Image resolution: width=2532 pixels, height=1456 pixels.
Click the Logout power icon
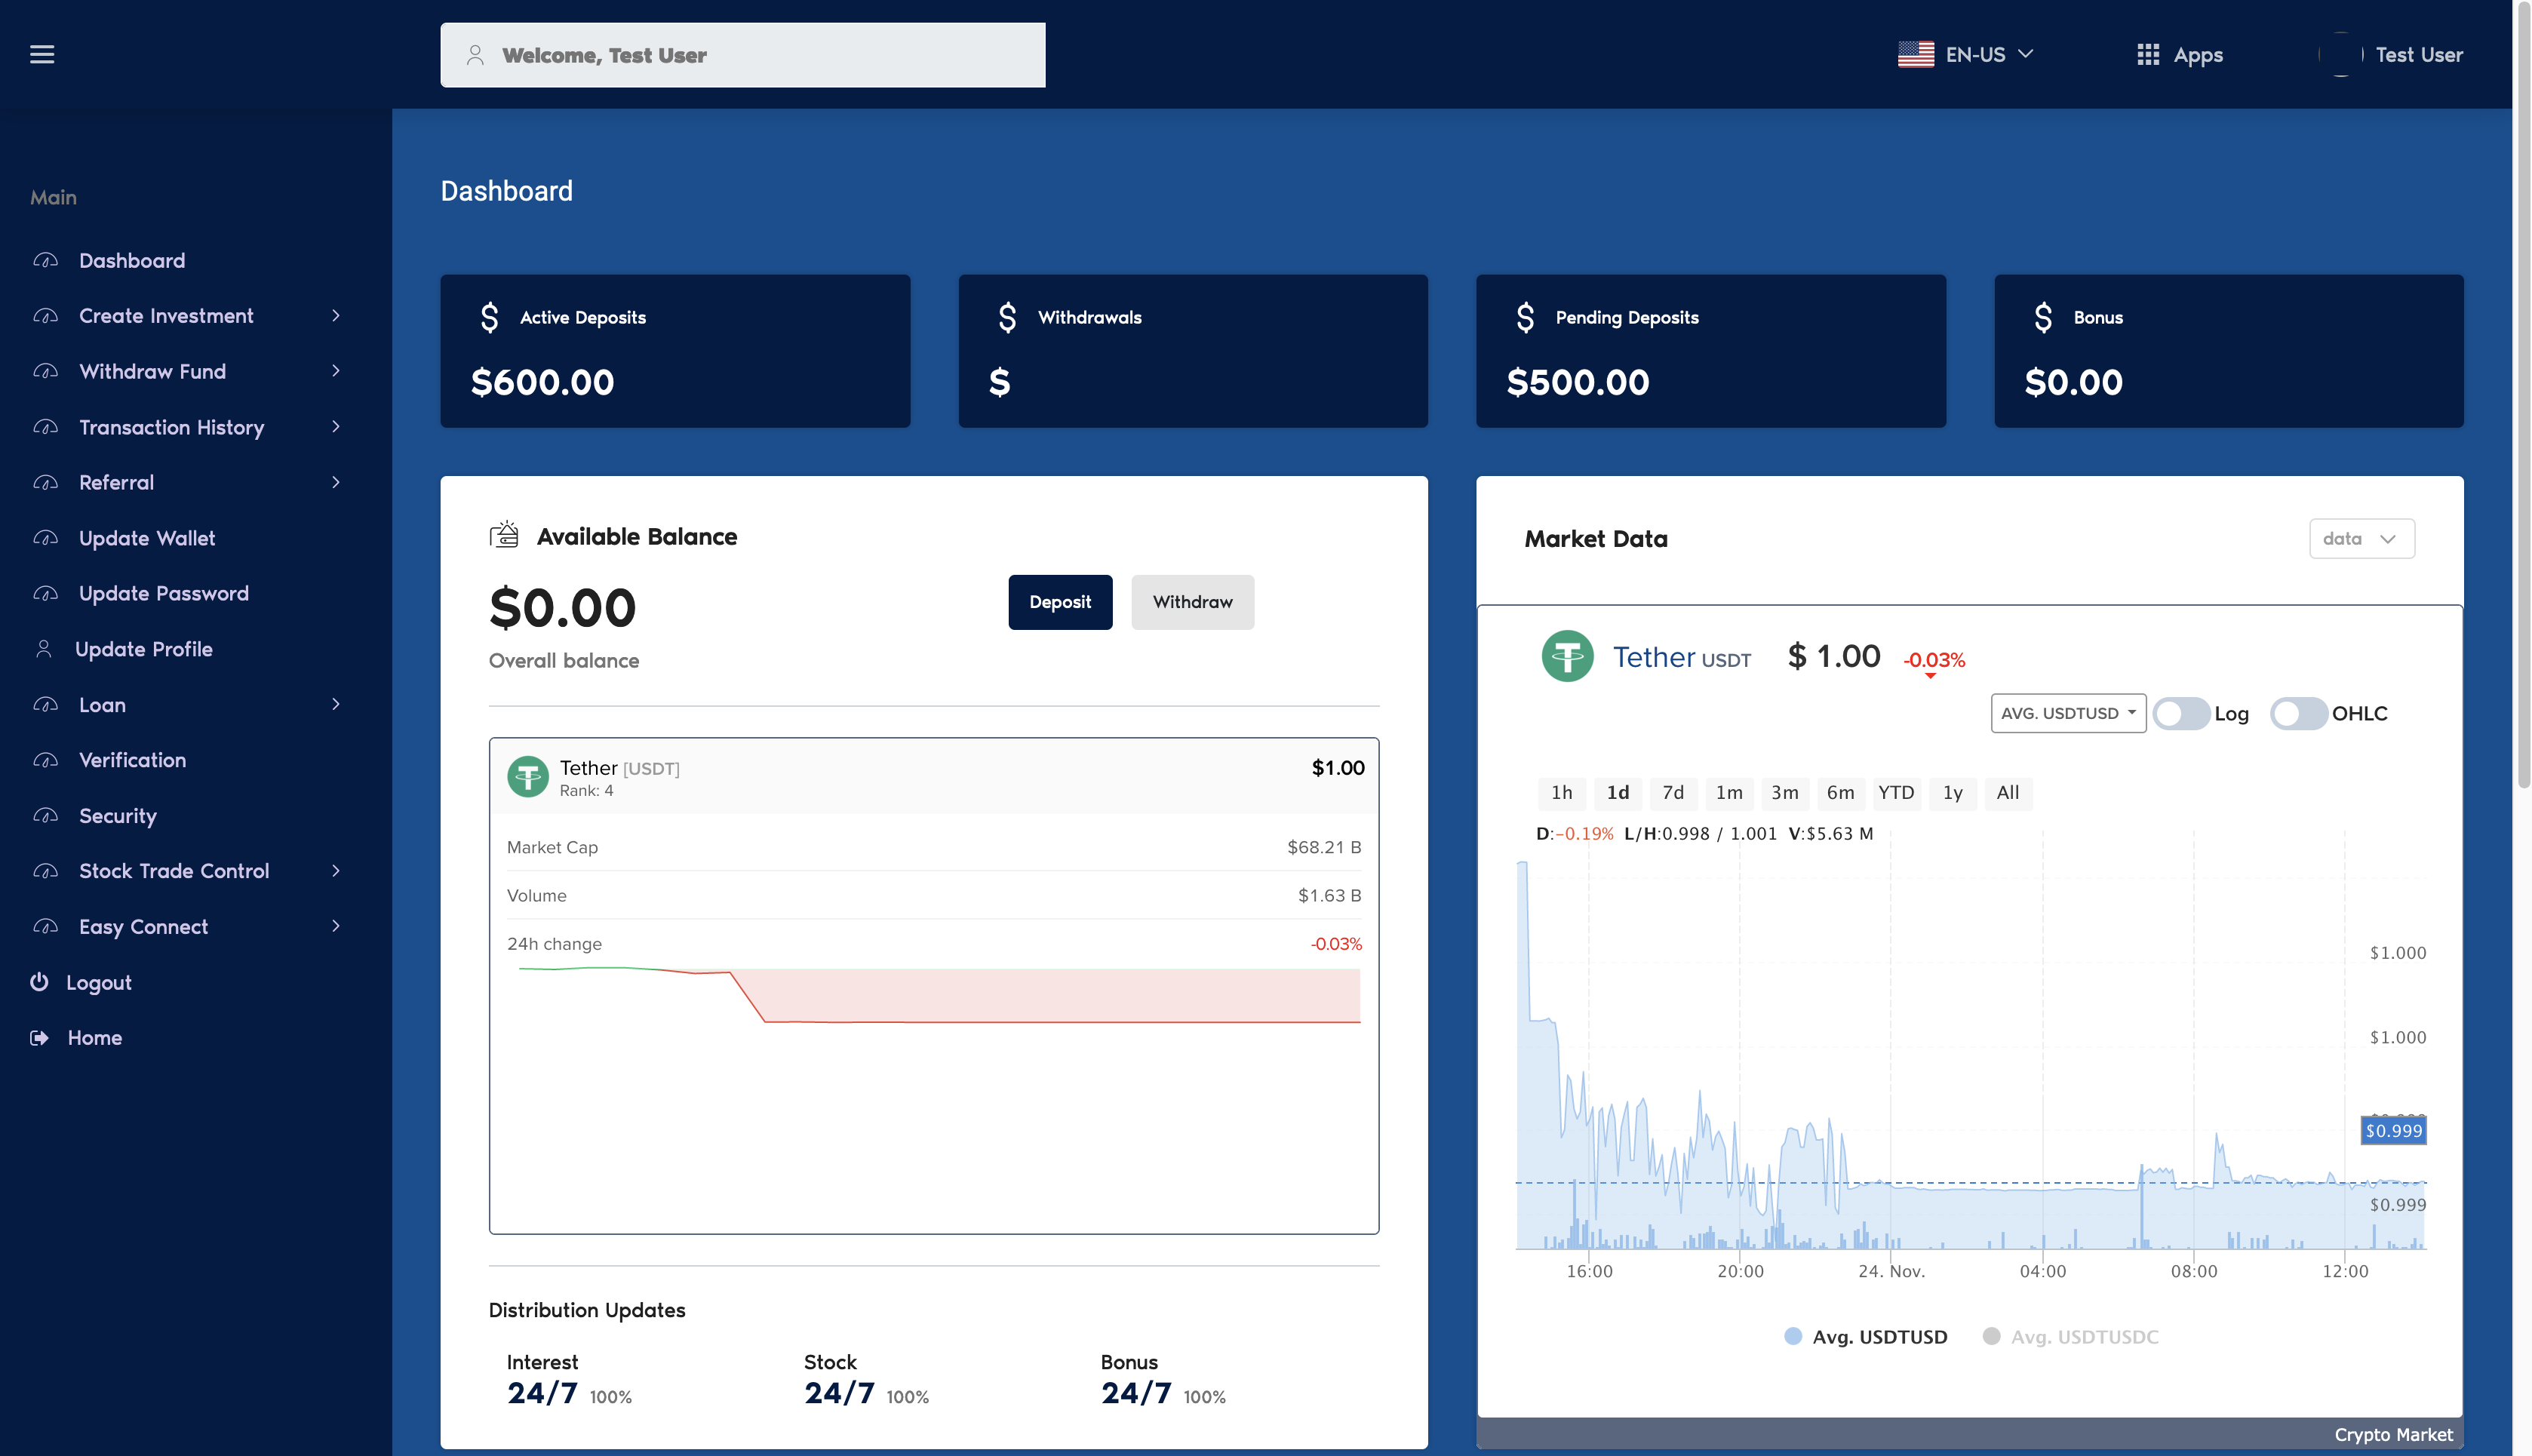(x=39, y=981)
